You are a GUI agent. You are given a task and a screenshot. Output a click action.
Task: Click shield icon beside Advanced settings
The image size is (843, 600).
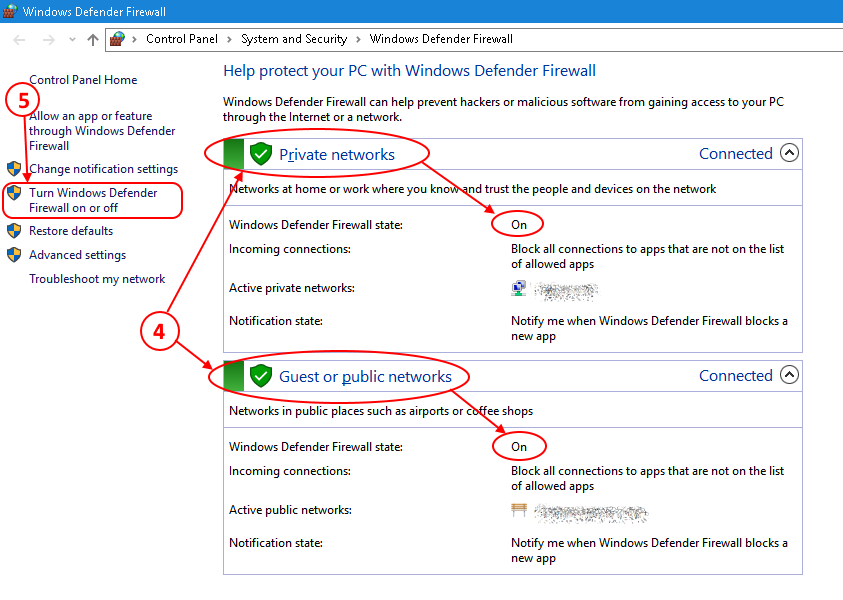point(14,255)
